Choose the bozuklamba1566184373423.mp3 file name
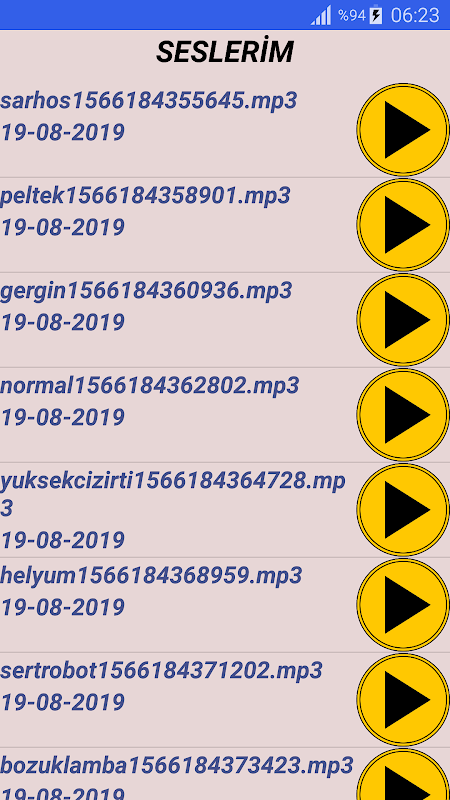This screenshot has height=800, width=450. coord(177,765)
